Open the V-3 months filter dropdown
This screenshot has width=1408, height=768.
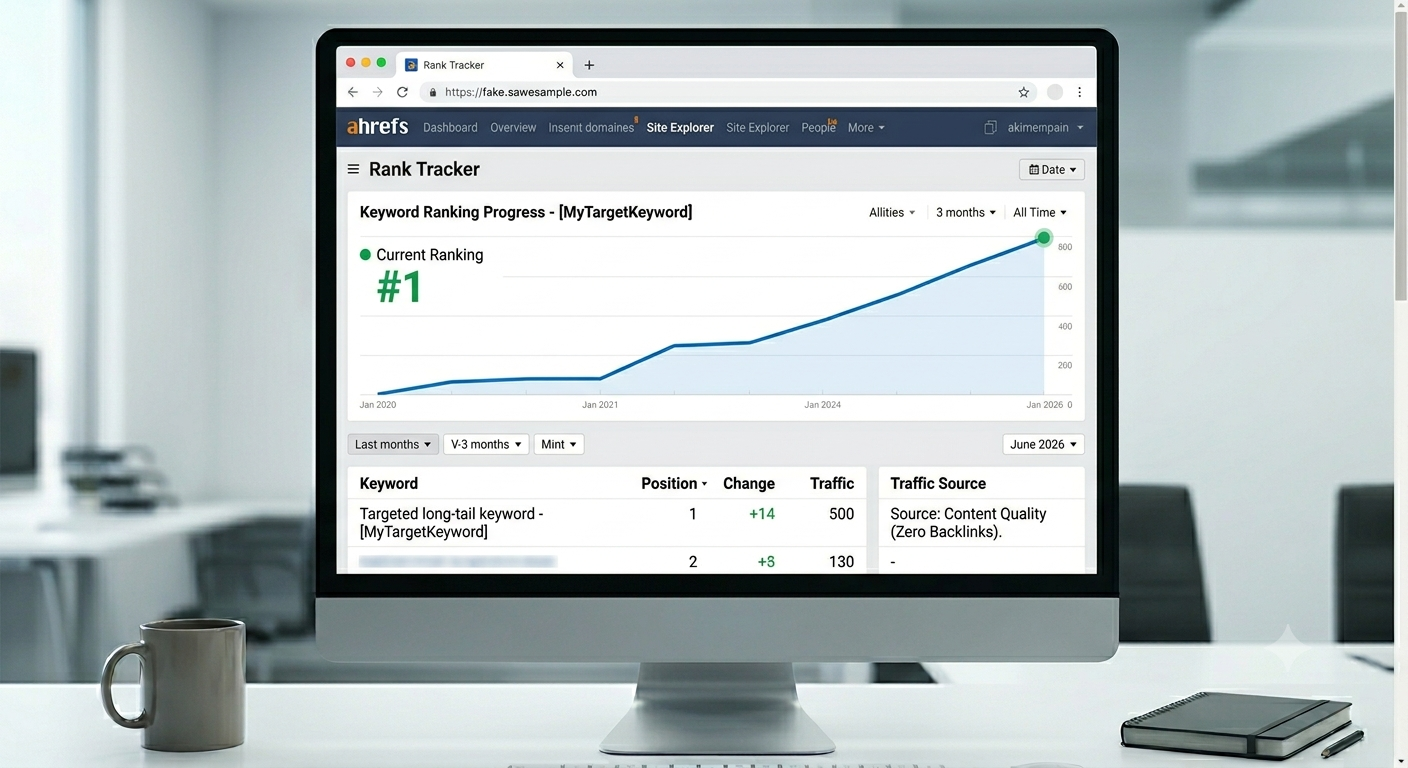[x=486, y=444]
